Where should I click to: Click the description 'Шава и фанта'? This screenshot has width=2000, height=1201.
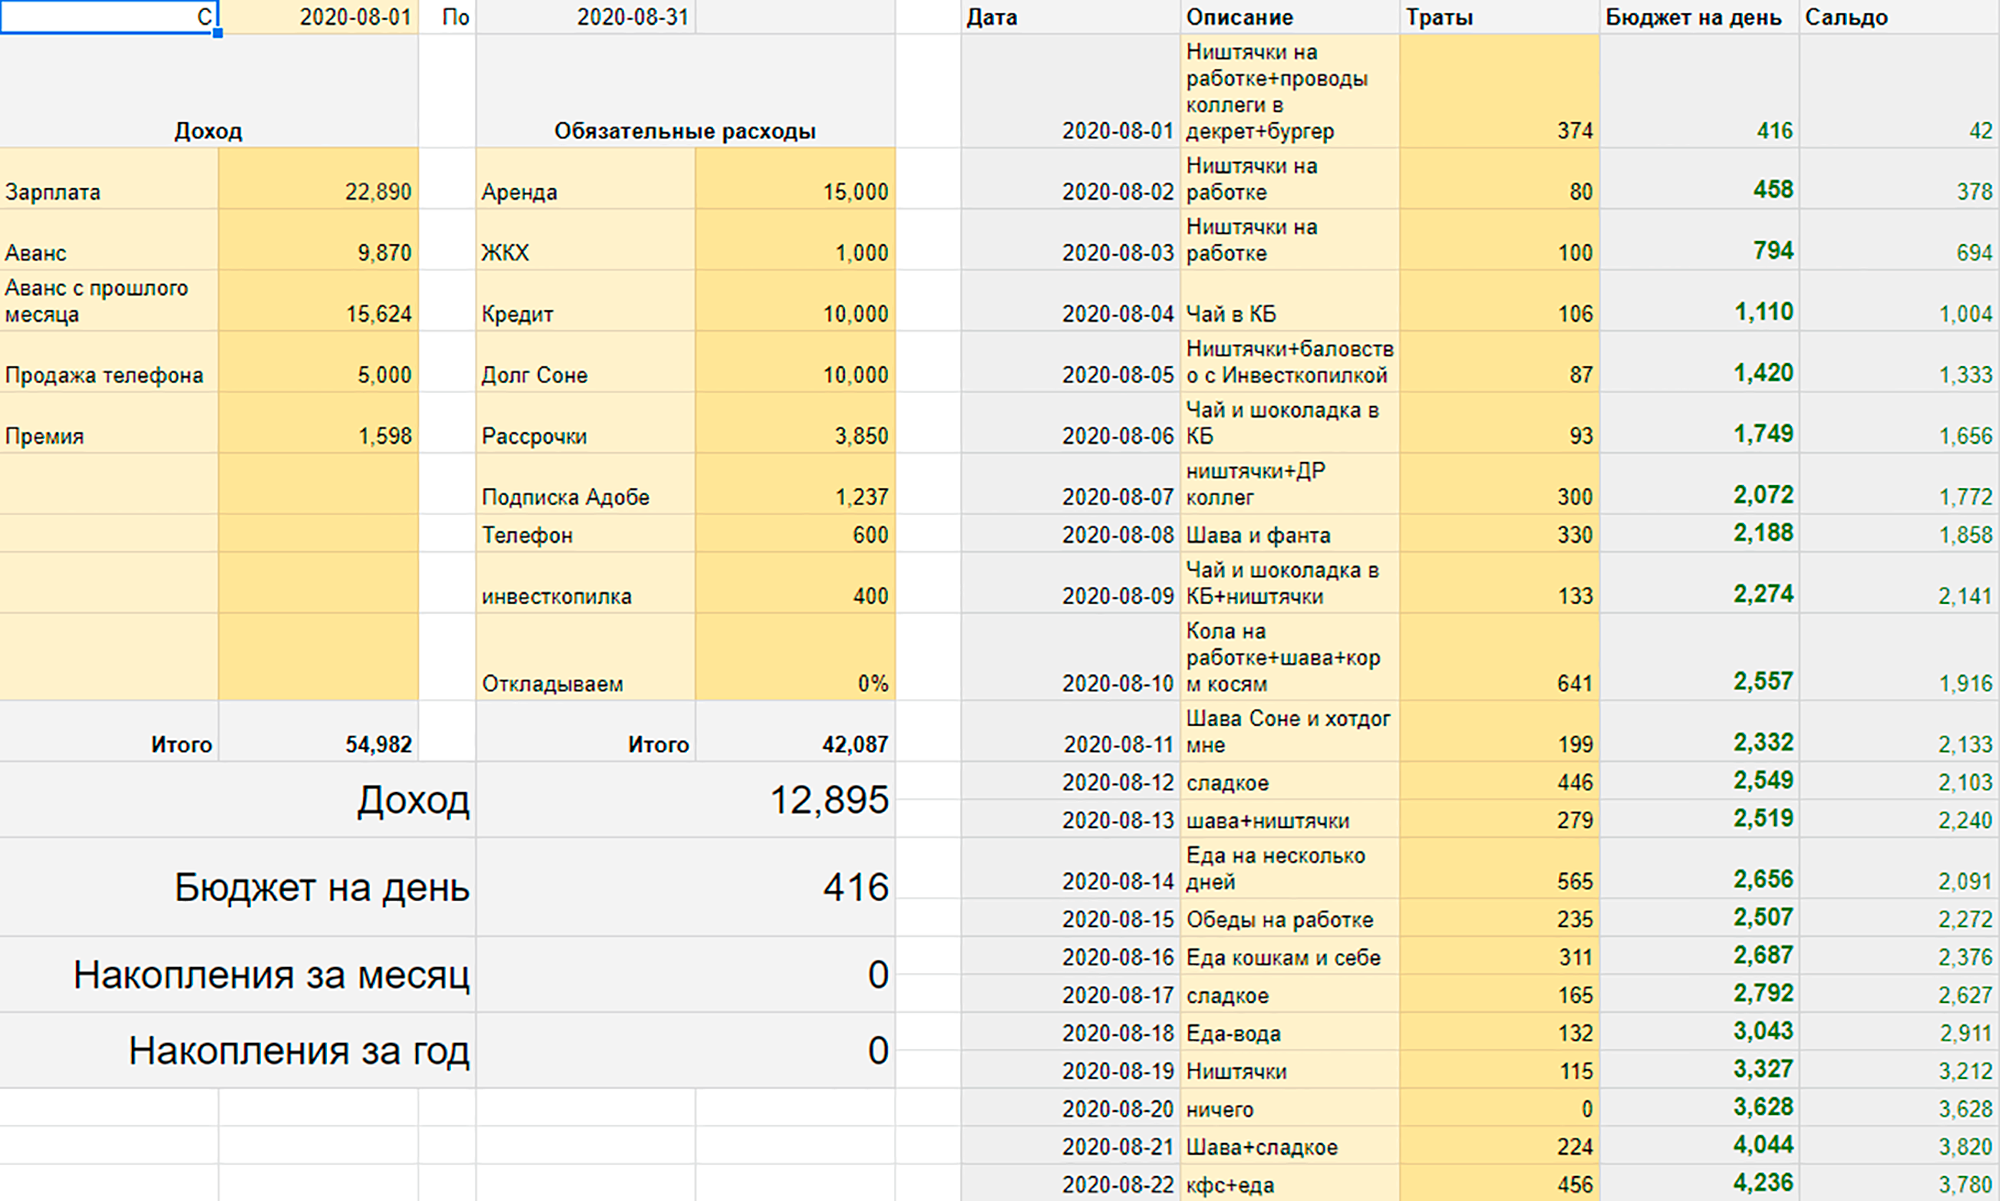click(x=1258, y=535)
